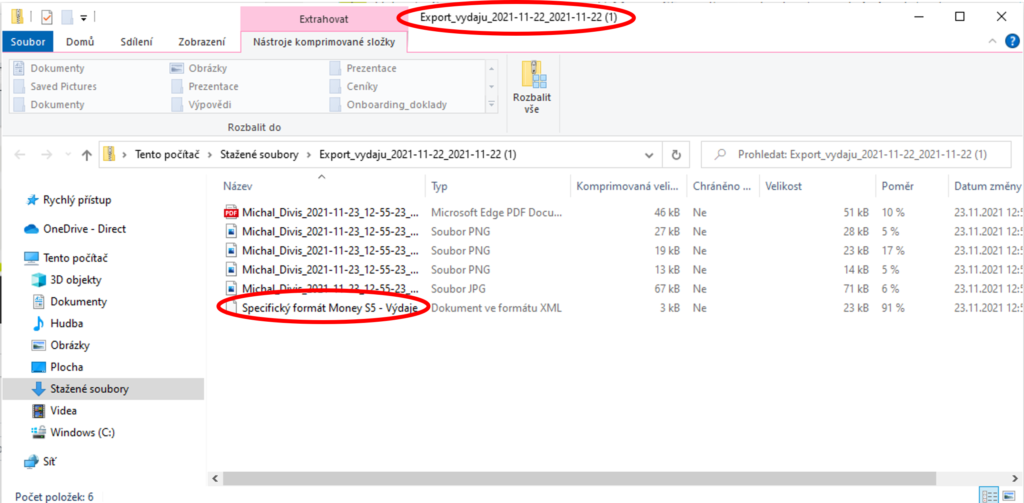Expand the Rozbalit do destinations gallery
Viewport: 1024px width, 503px height.
(492, 104)
